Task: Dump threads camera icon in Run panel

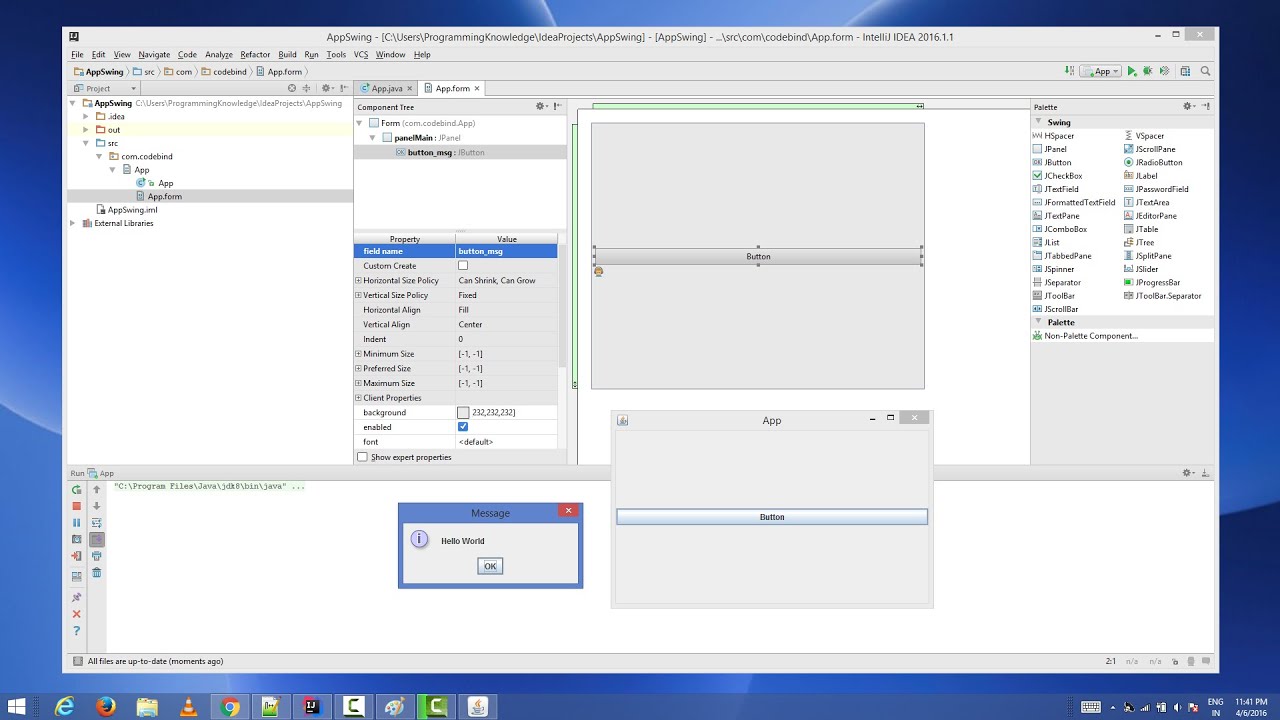Action: point(76,539)
